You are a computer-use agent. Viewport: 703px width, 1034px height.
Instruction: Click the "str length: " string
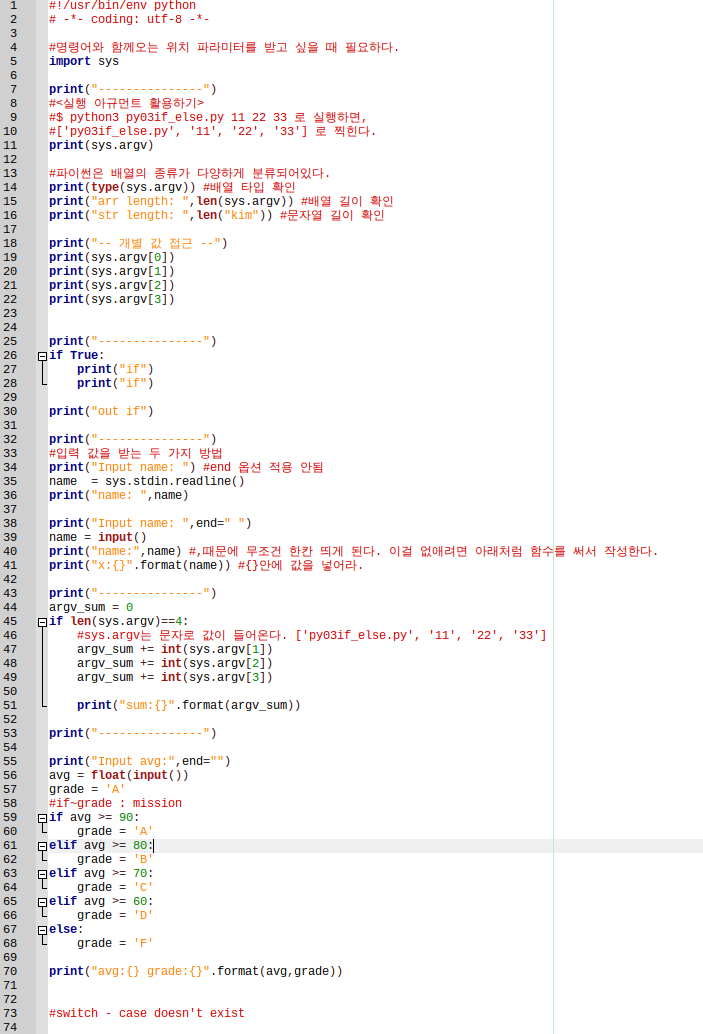pyautogui.click(x=140, y=215)
